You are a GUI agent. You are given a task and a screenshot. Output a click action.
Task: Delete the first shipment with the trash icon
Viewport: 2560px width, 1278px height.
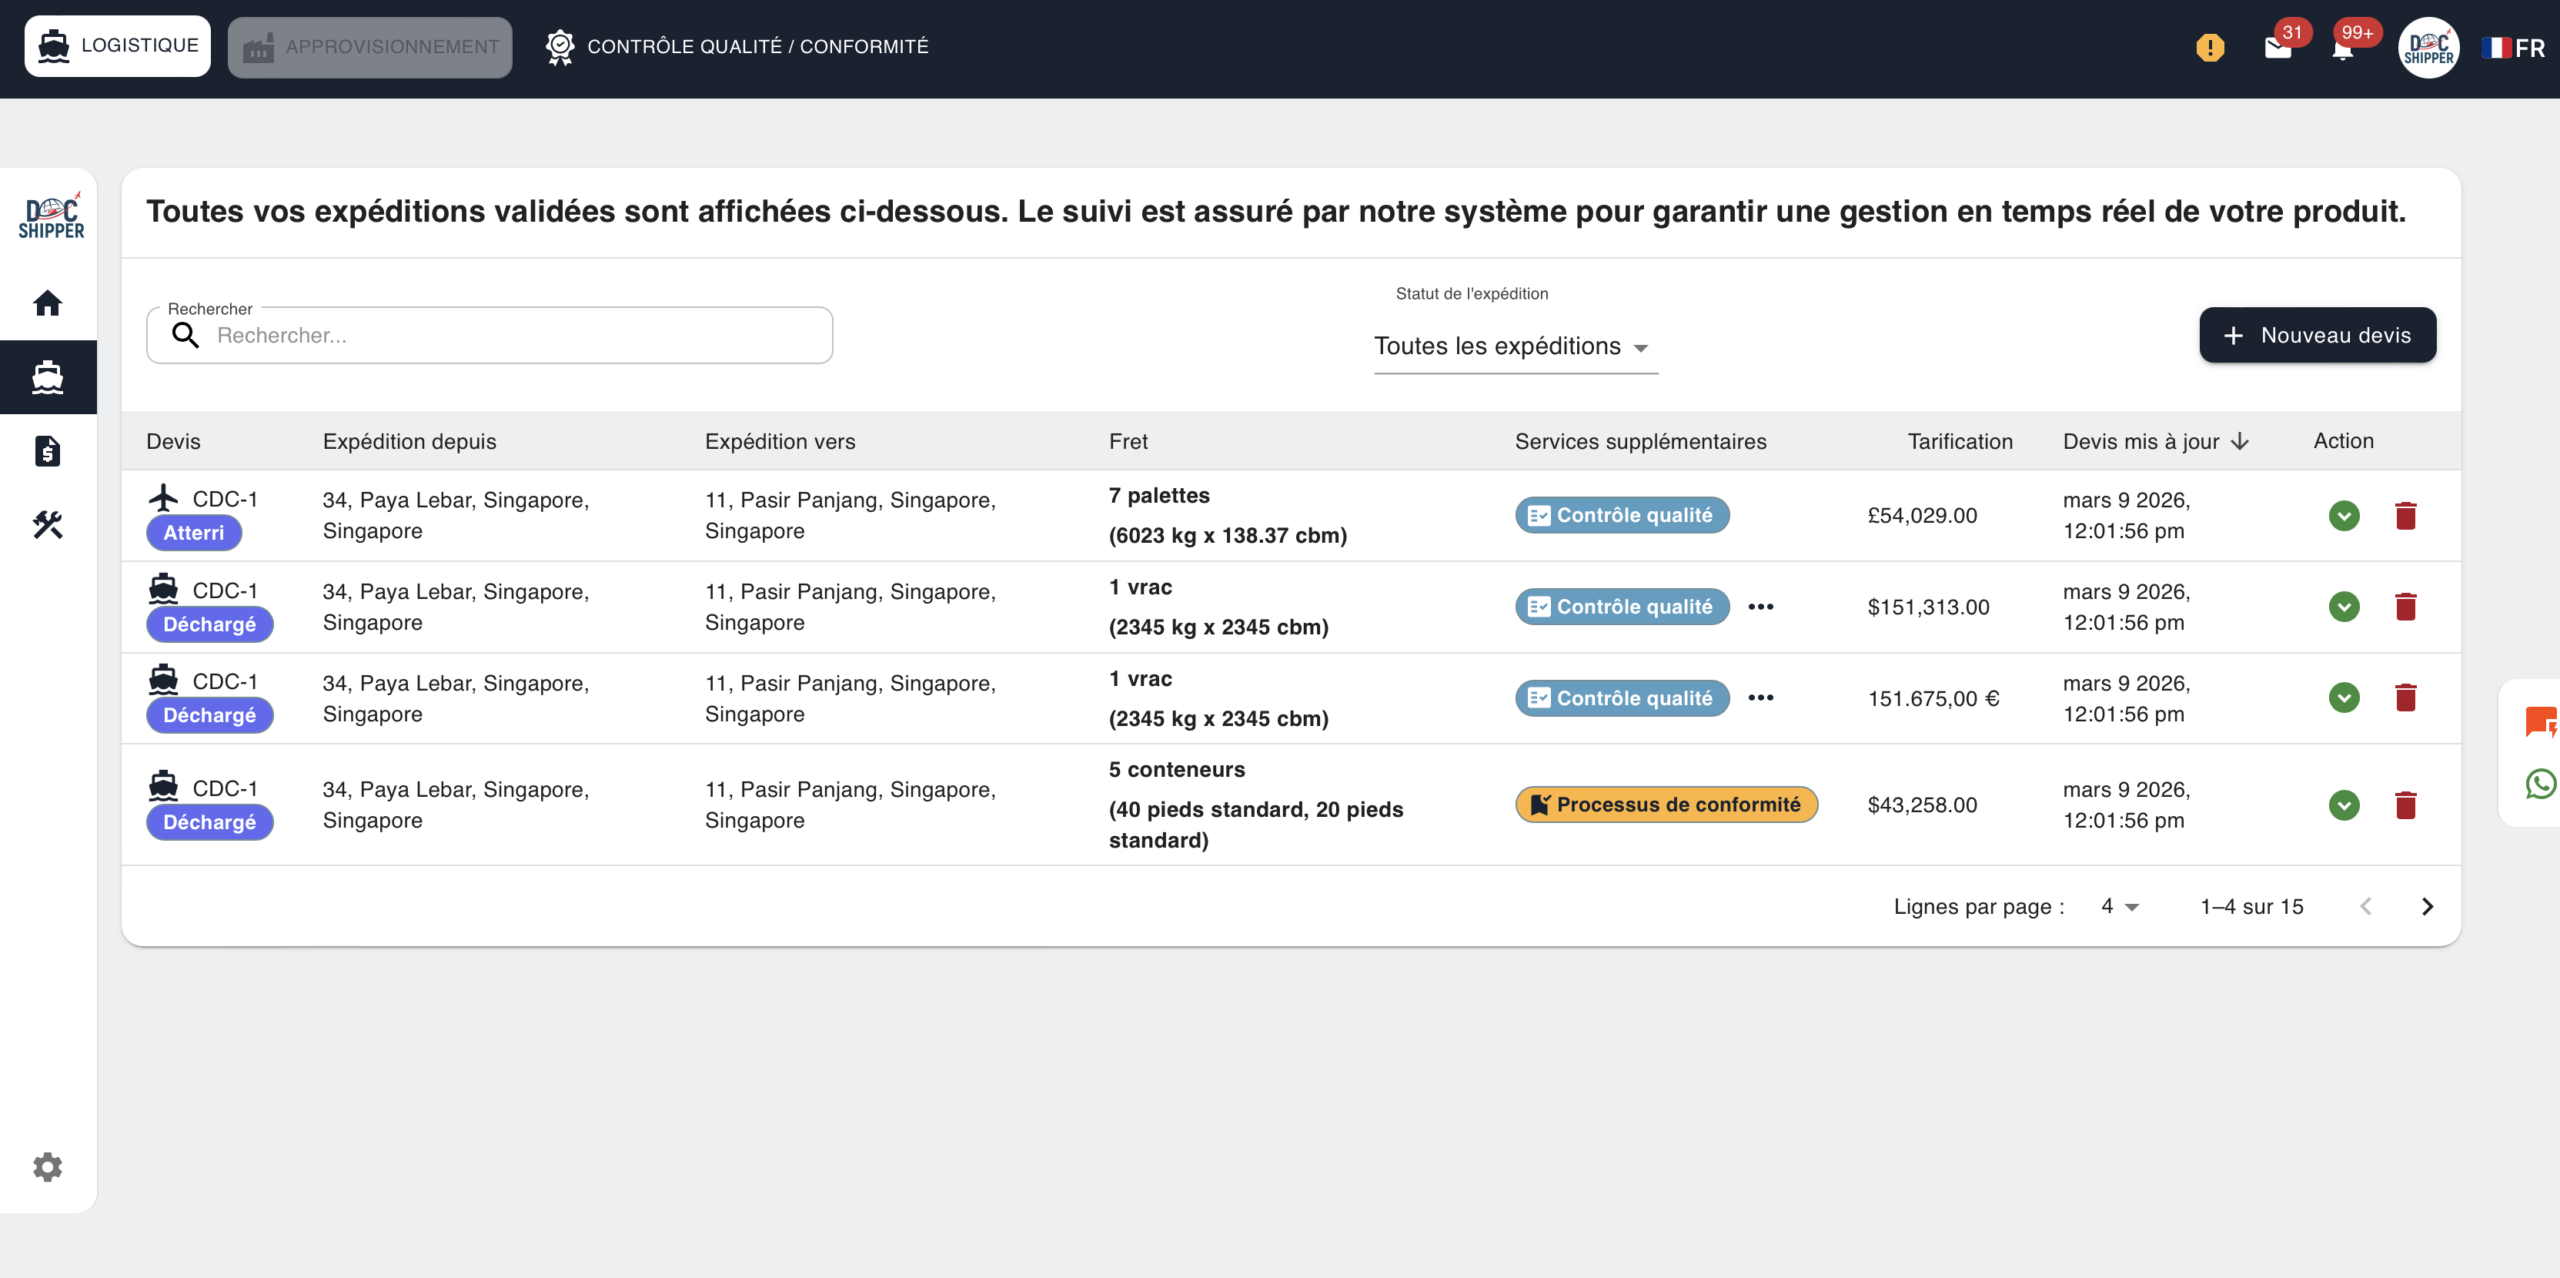point(2406,515)
